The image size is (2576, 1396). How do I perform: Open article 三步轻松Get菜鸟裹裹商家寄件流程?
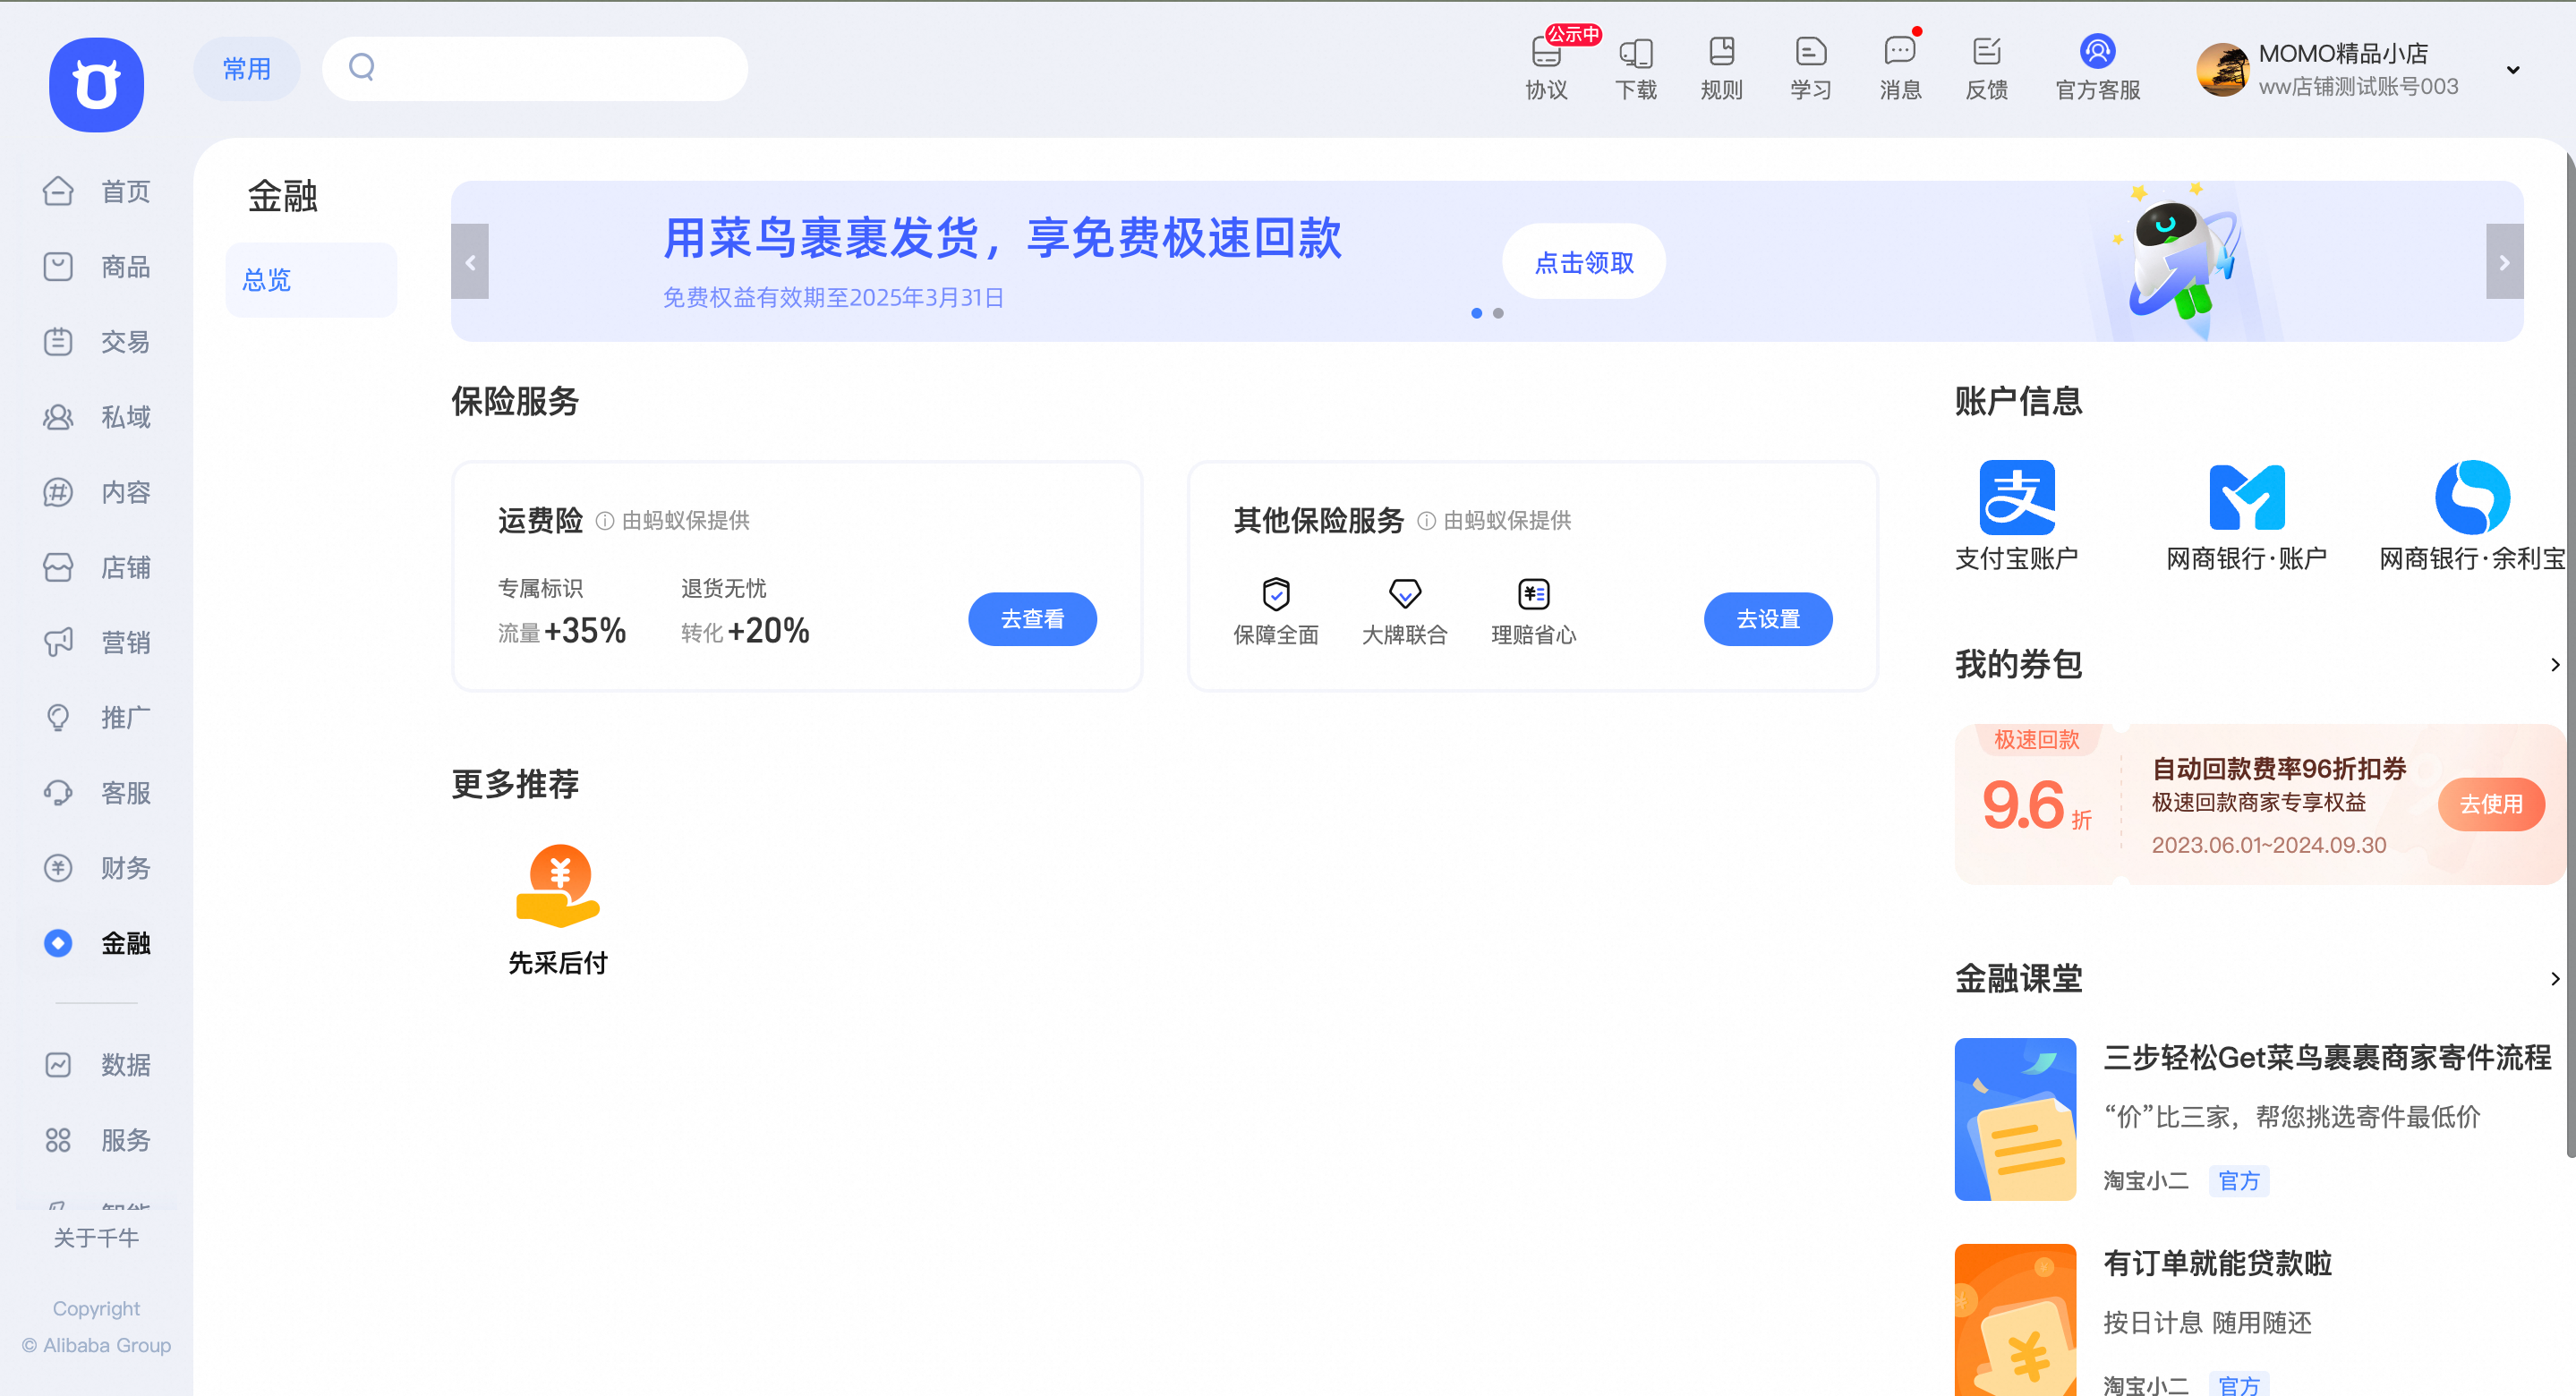(x=2327, y=1058)
